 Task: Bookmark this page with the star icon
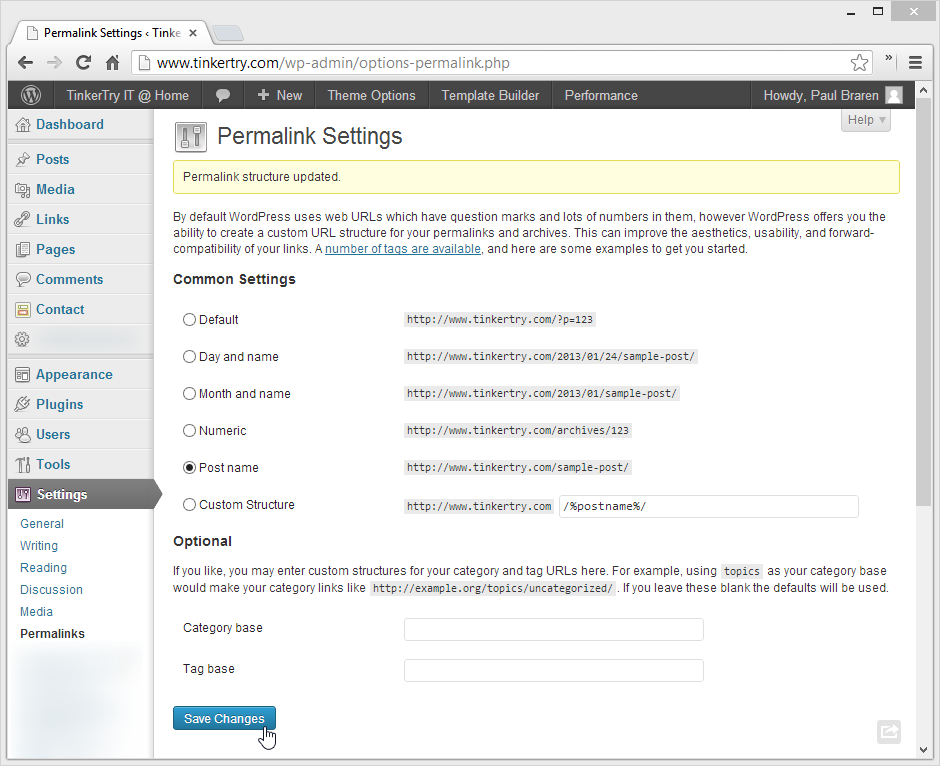click(x=859, y=62)
